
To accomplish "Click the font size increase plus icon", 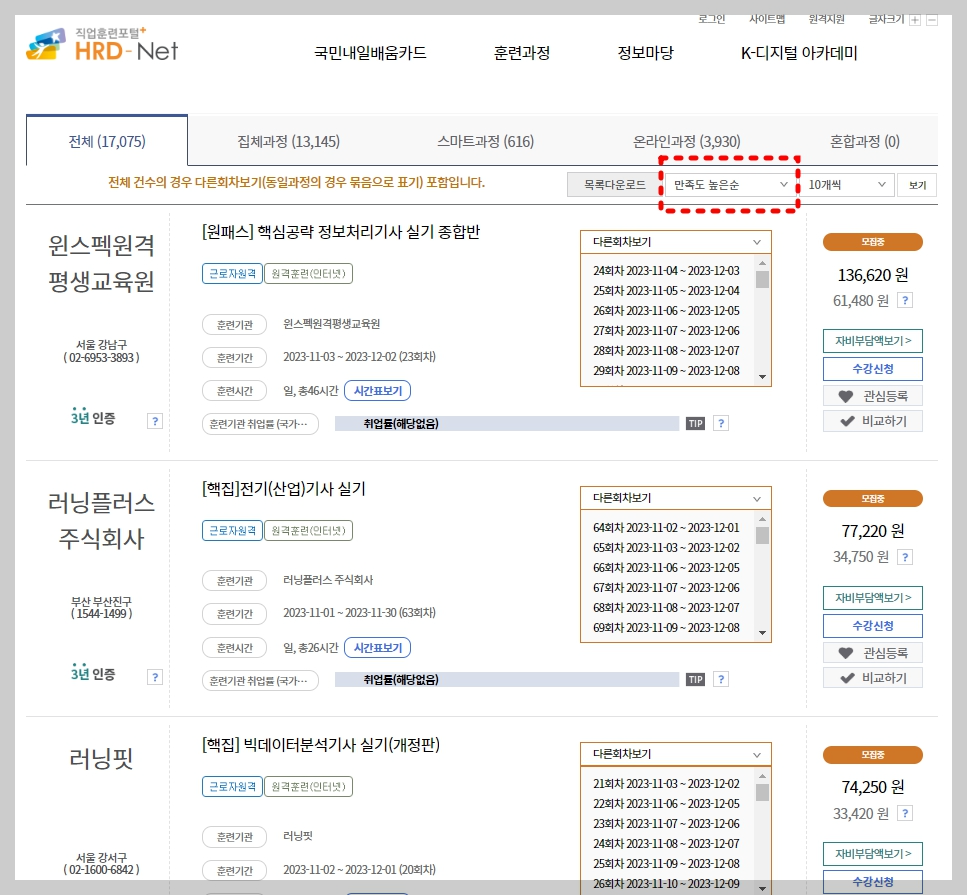I will (915, 20).
